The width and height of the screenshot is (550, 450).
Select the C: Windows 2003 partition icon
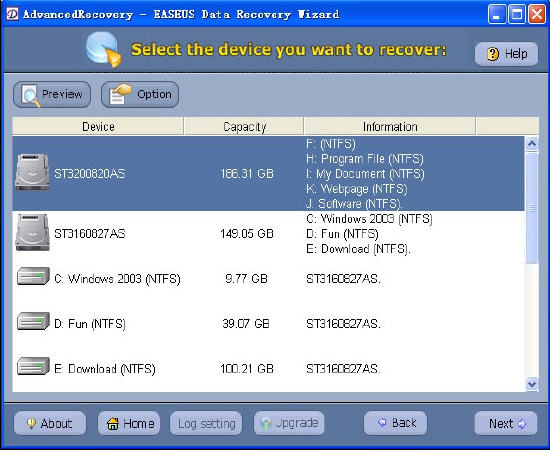33,276
